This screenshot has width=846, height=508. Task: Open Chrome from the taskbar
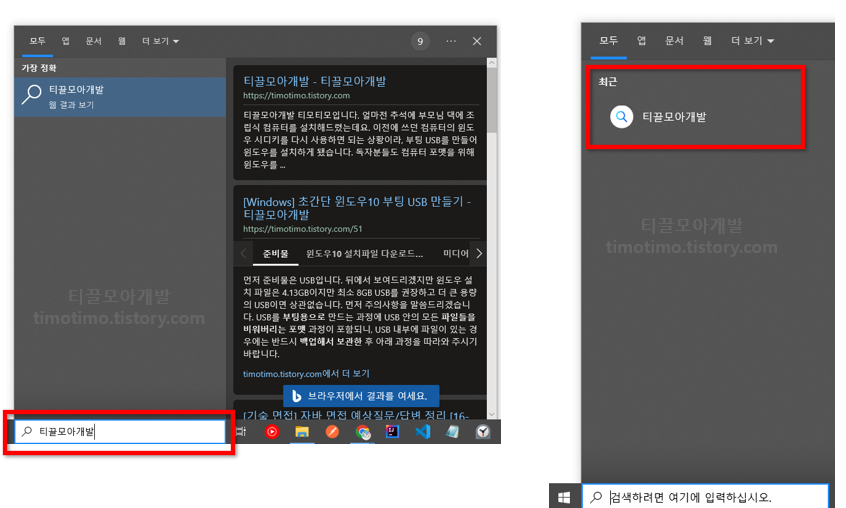click(363, 431)
